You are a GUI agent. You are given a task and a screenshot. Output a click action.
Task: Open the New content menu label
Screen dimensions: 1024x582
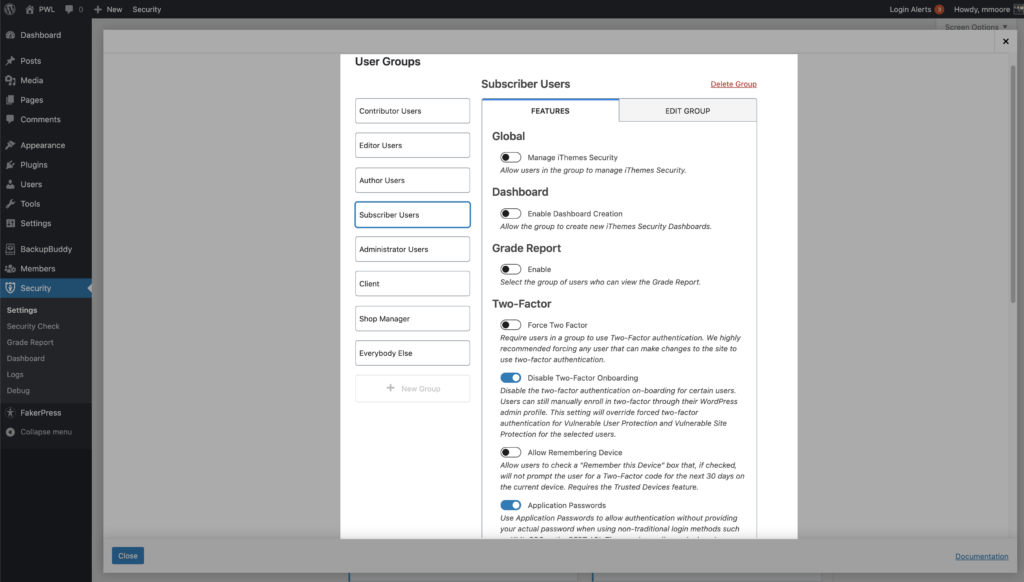[114, 9]
